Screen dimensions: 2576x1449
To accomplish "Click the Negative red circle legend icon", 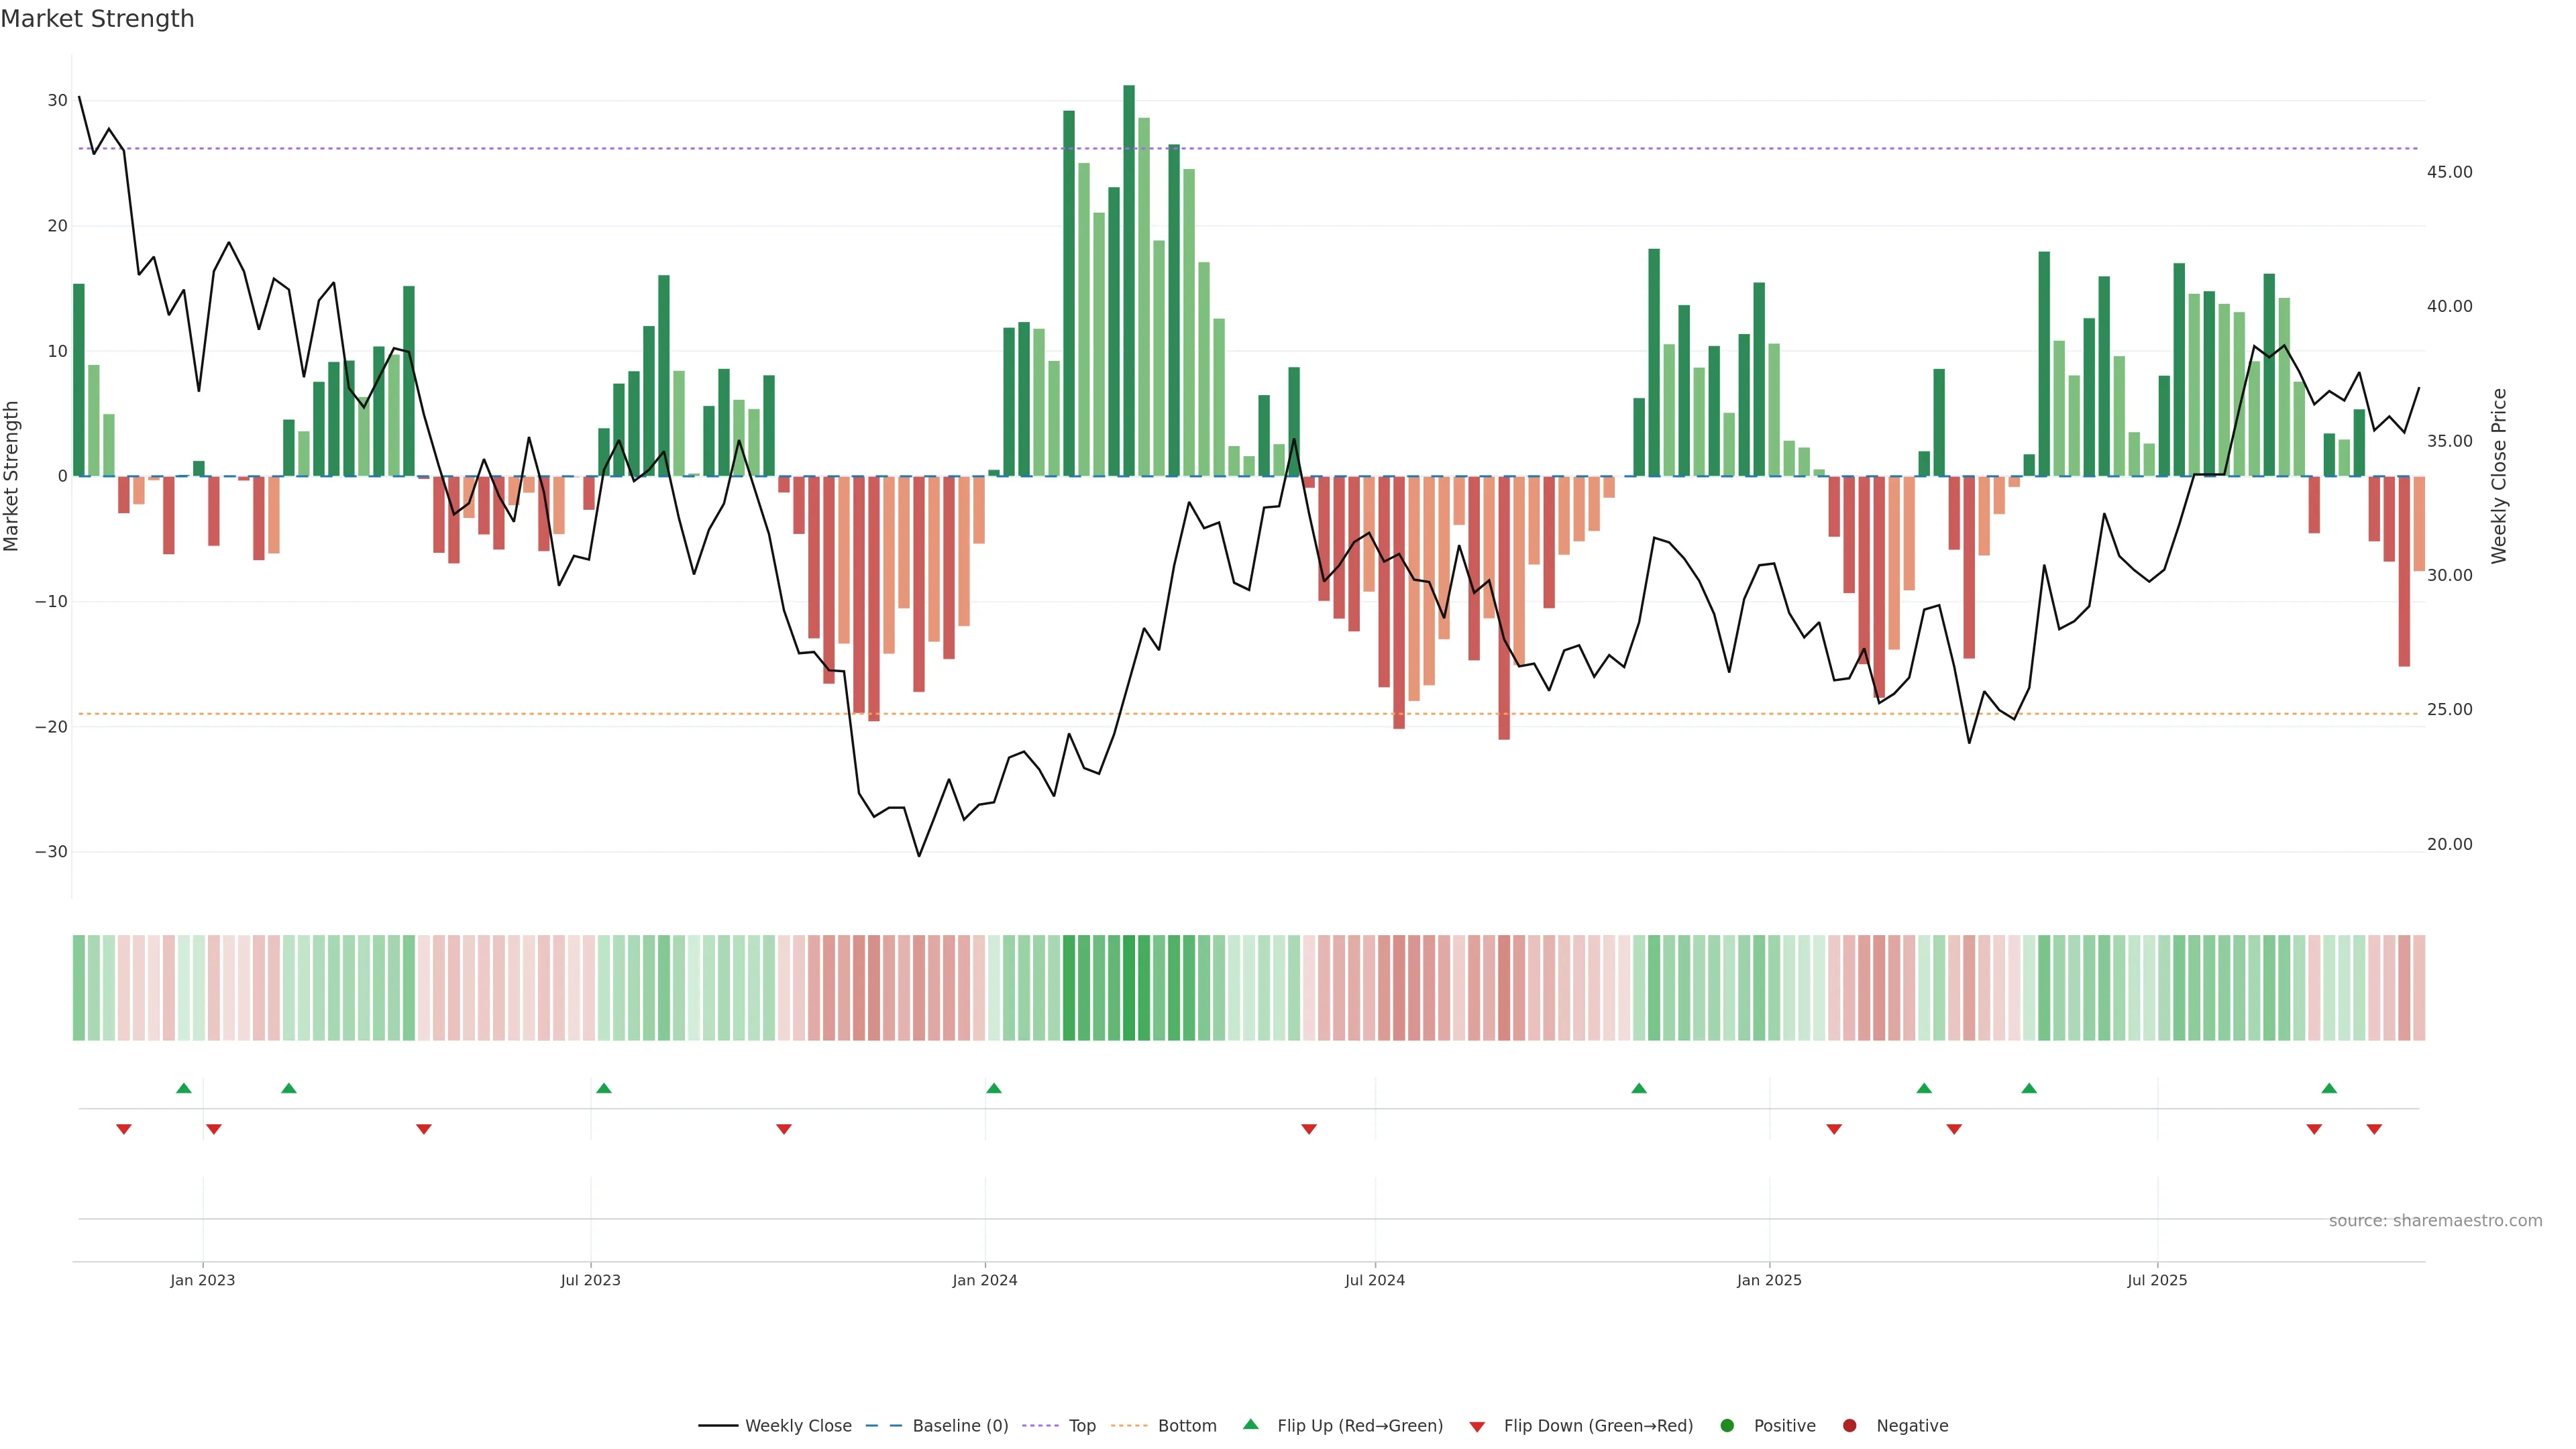I will point(1849,1425).
